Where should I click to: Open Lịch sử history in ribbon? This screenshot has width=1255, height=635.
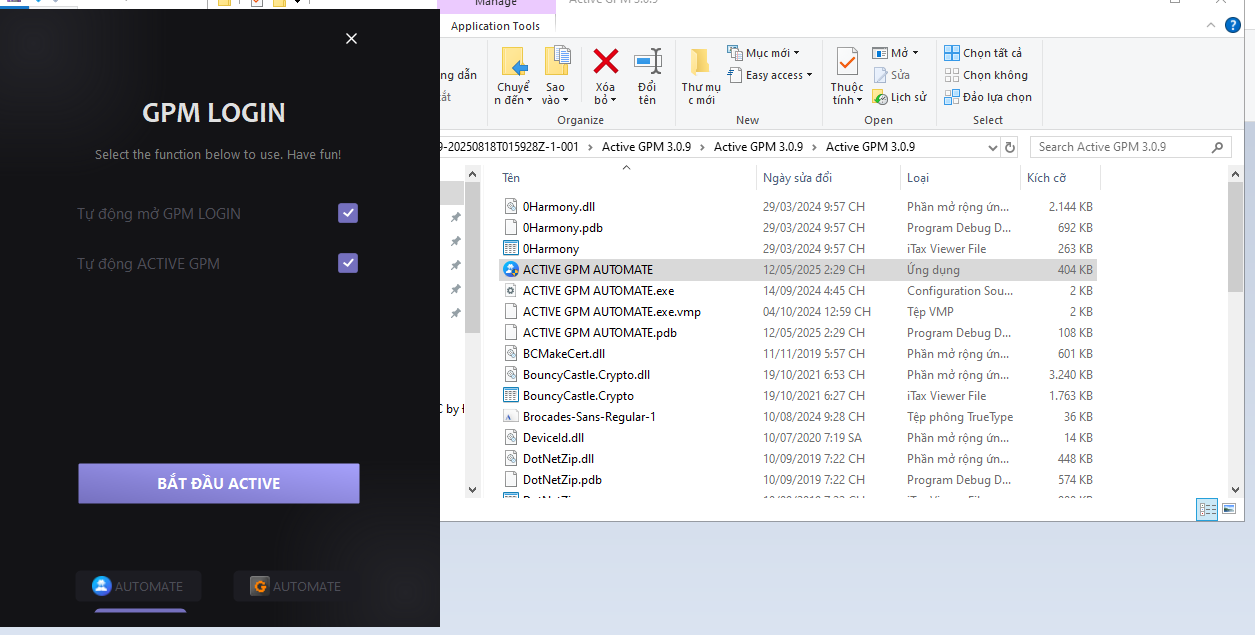(879, 97)
